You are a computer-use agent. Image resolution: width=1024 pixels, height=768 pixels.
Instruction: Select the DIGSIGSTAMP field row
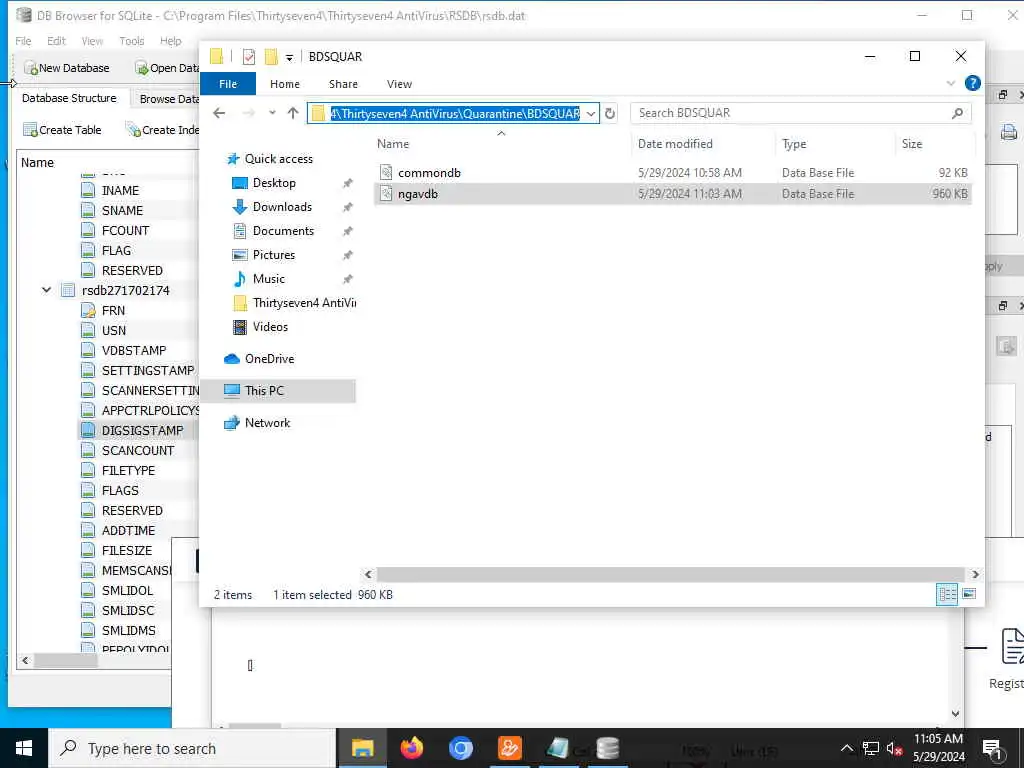(x=136, y=430)
